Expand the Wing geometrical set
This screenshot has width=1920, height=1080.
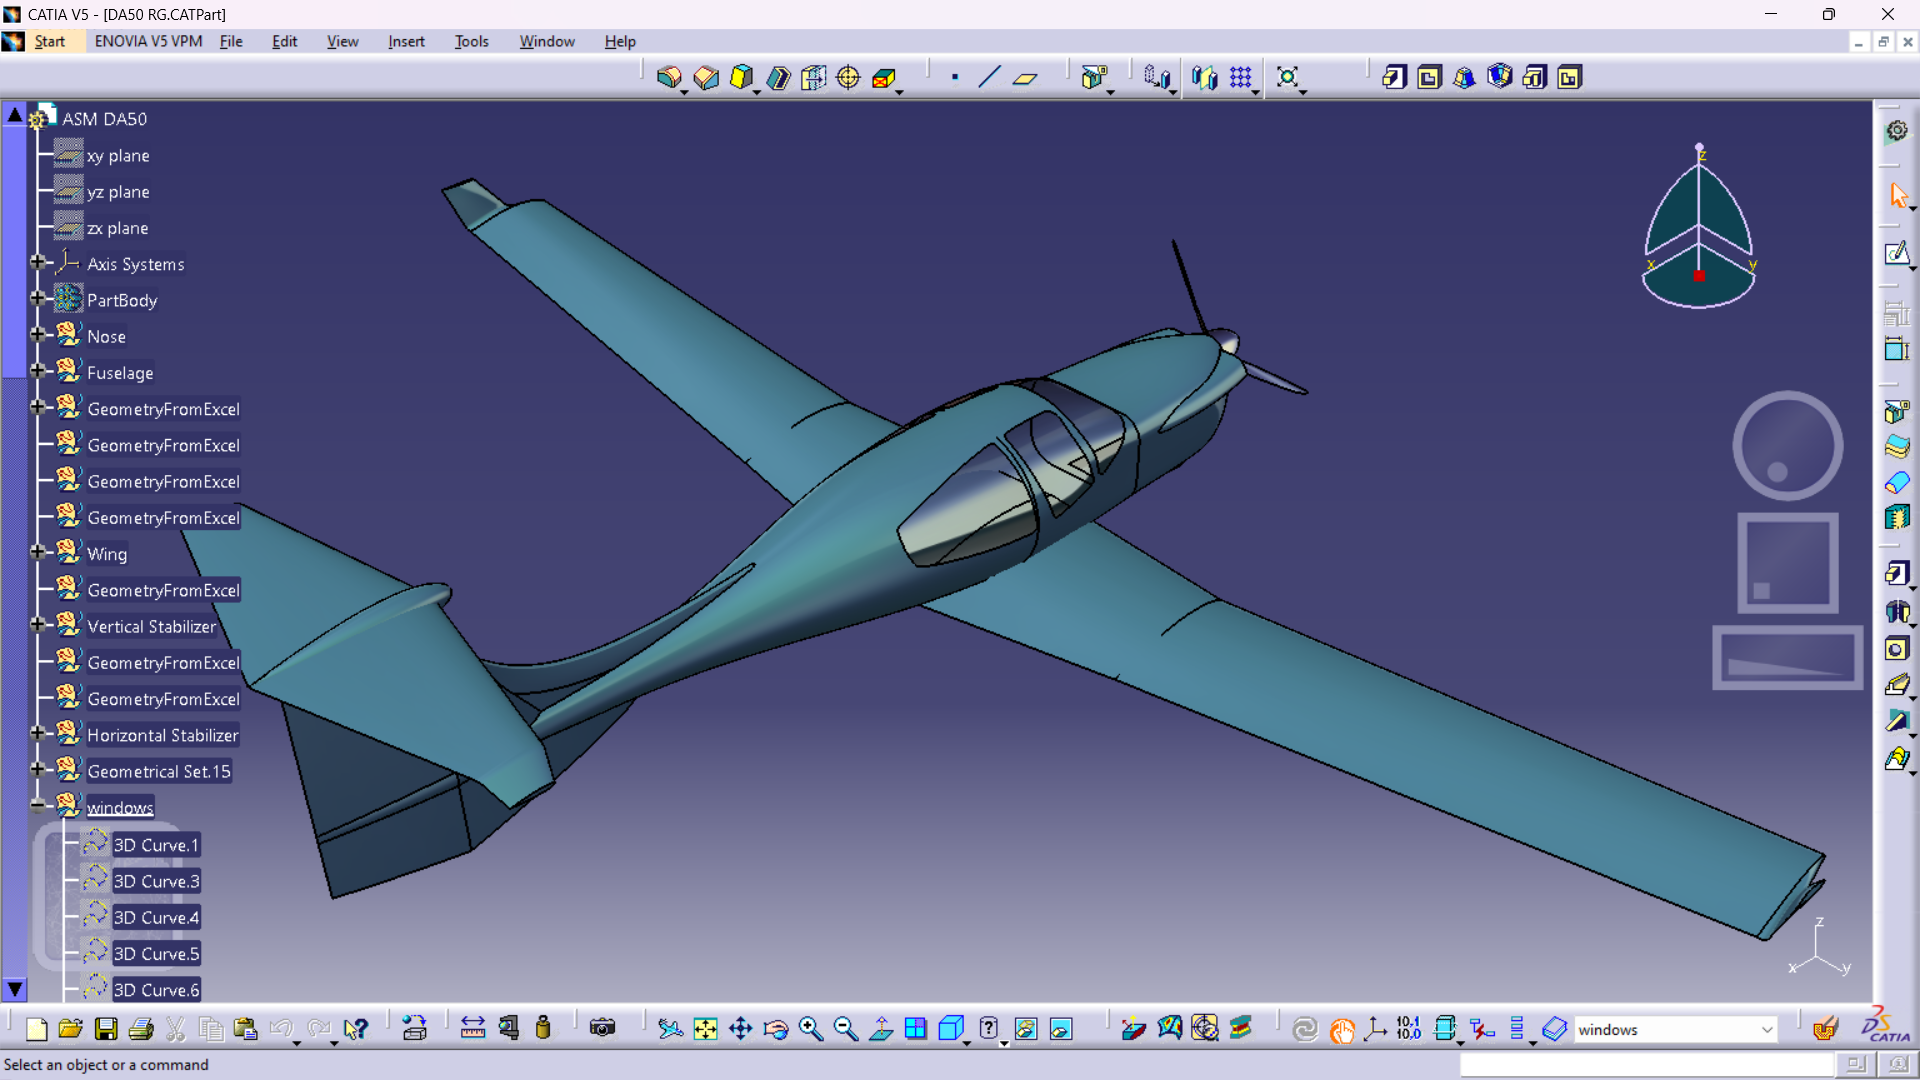(38, 552)
